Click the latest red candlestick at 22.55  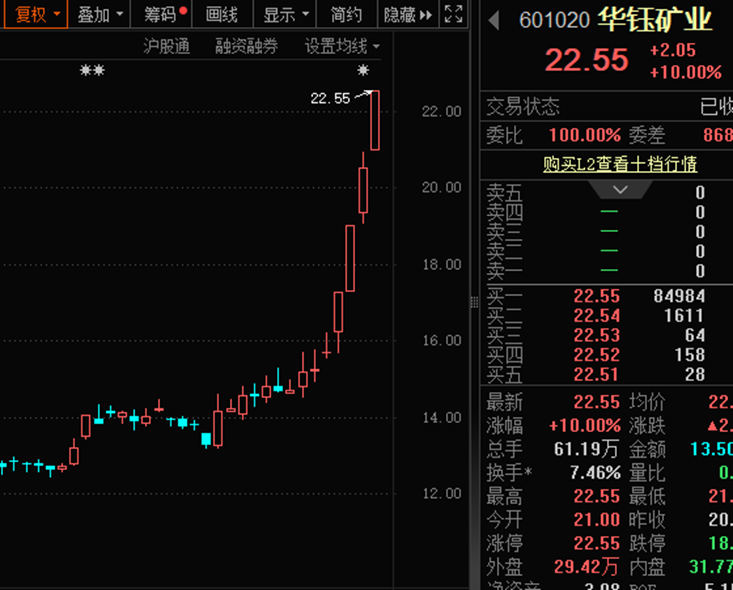pyautogui.click(x=375, y=120)
